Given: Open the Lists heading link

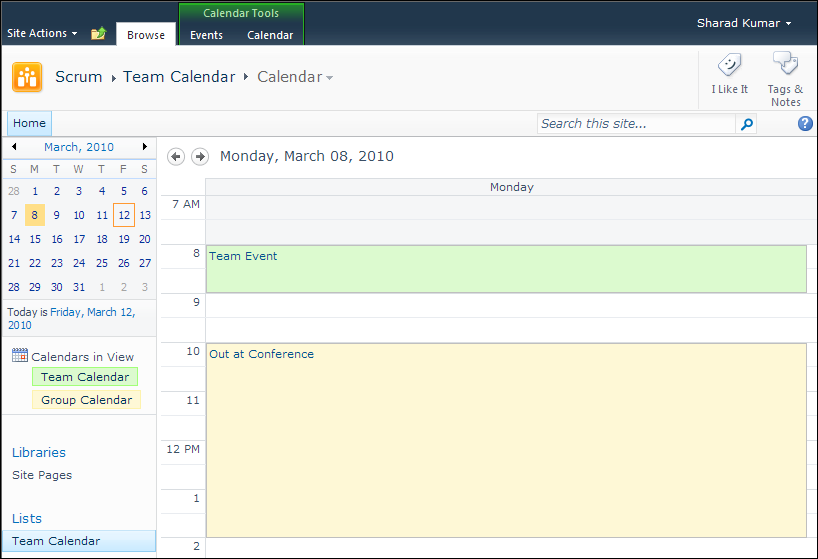Looking at the screenshot, I should (27, 518).
